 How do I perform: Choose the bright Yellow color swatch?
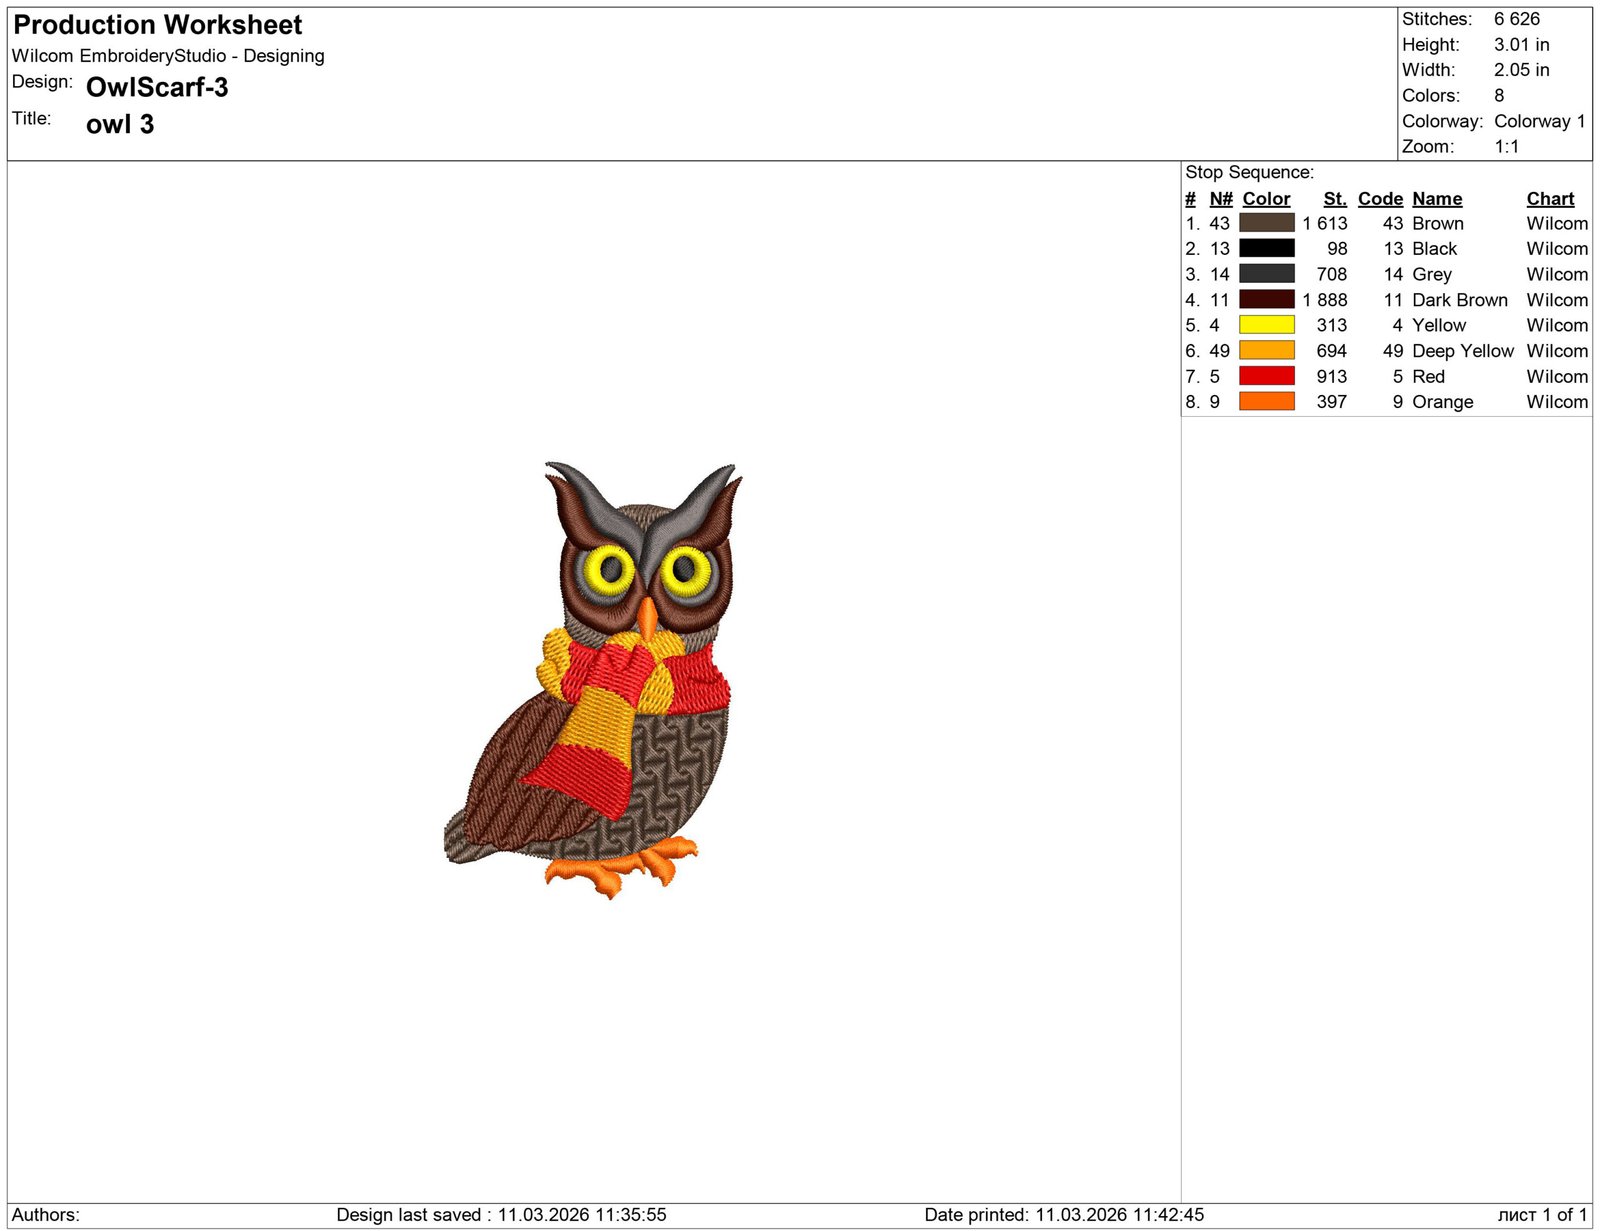pyautogui.click(x=1266, y=325)
